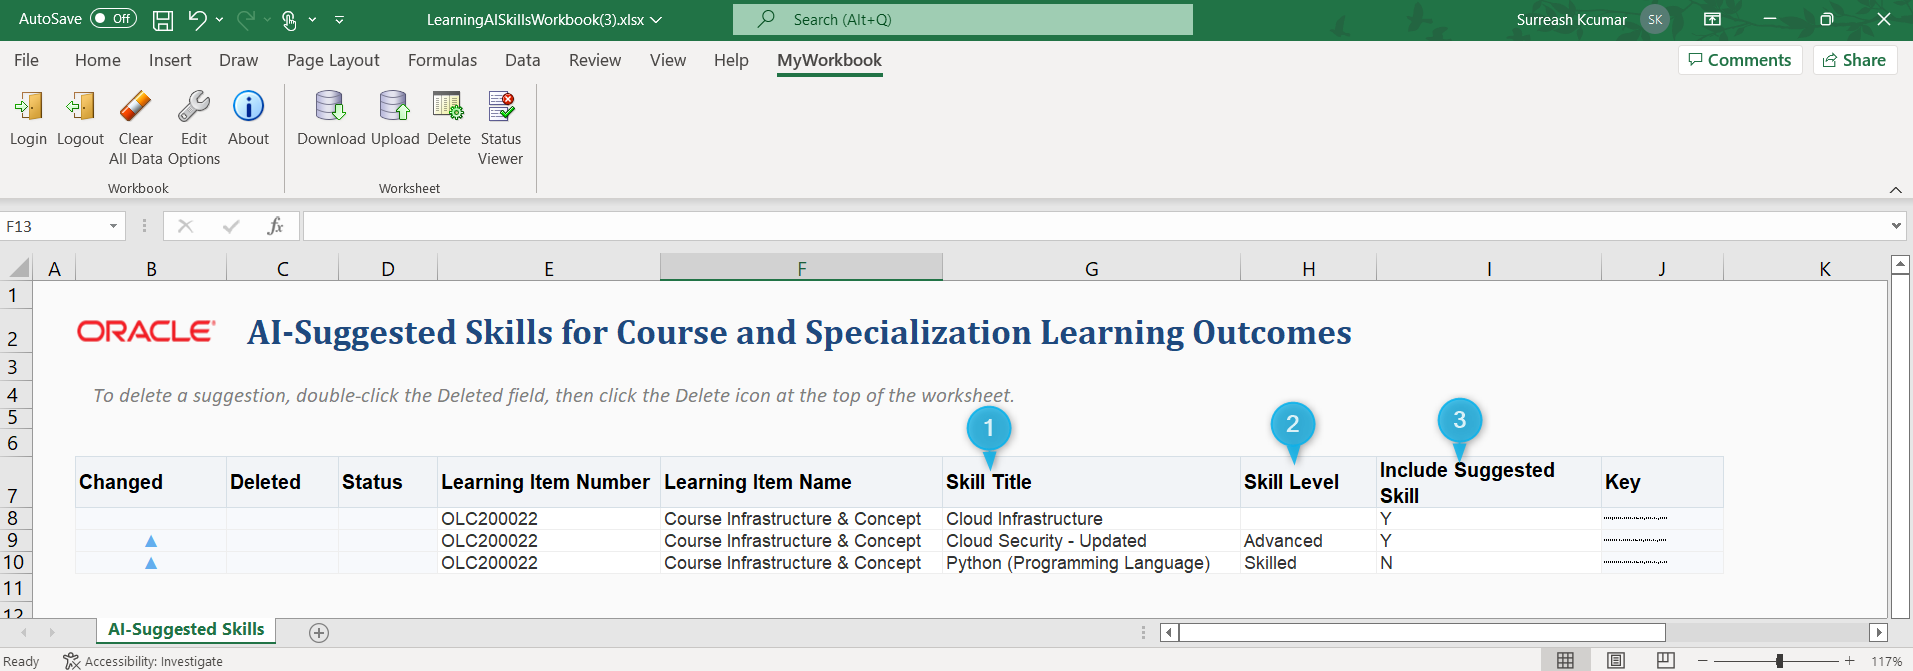The height and width of the screenshot is (671, 1913).
Task: Expand the formula bar
Action: pyautogui.click(x=1896, y=226)
